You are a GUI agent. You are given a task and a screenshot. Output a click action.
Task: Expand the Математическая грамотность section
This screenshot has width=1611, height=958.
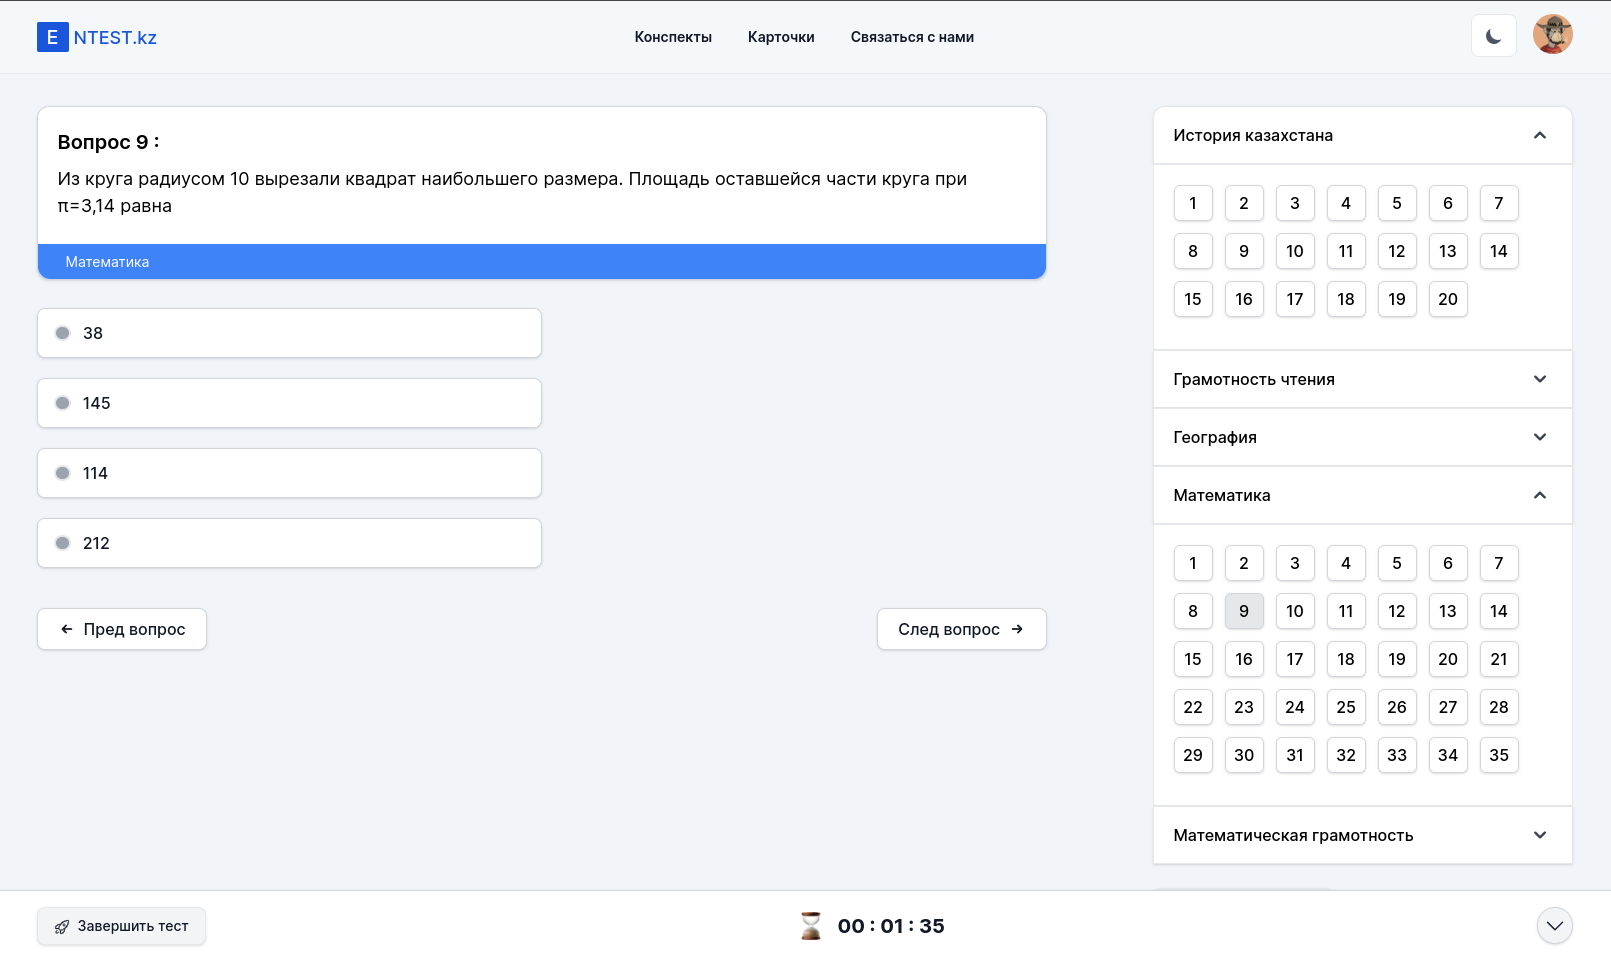1363,835
